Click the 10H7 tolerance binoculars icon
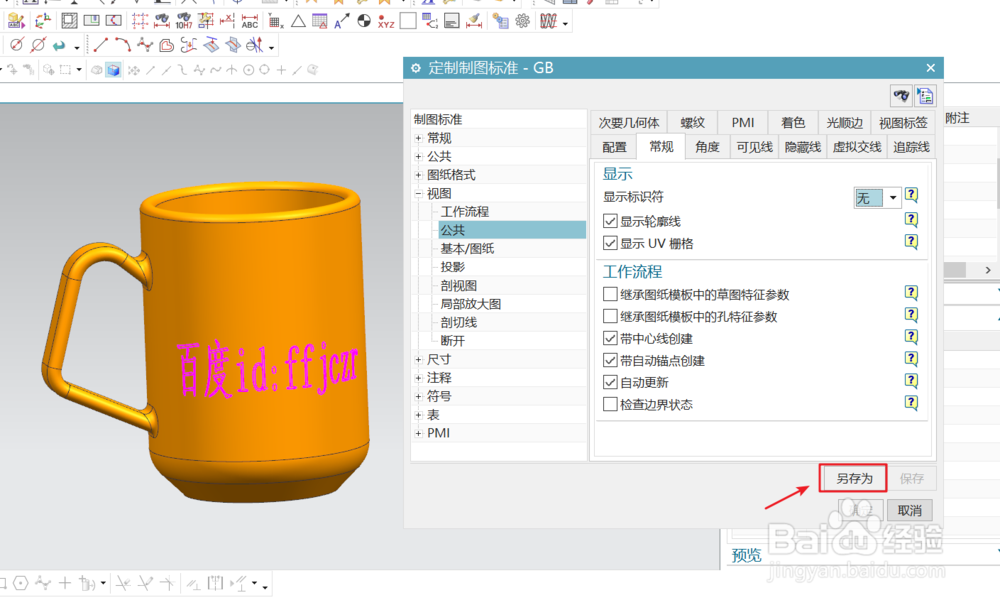 [184, 21]
